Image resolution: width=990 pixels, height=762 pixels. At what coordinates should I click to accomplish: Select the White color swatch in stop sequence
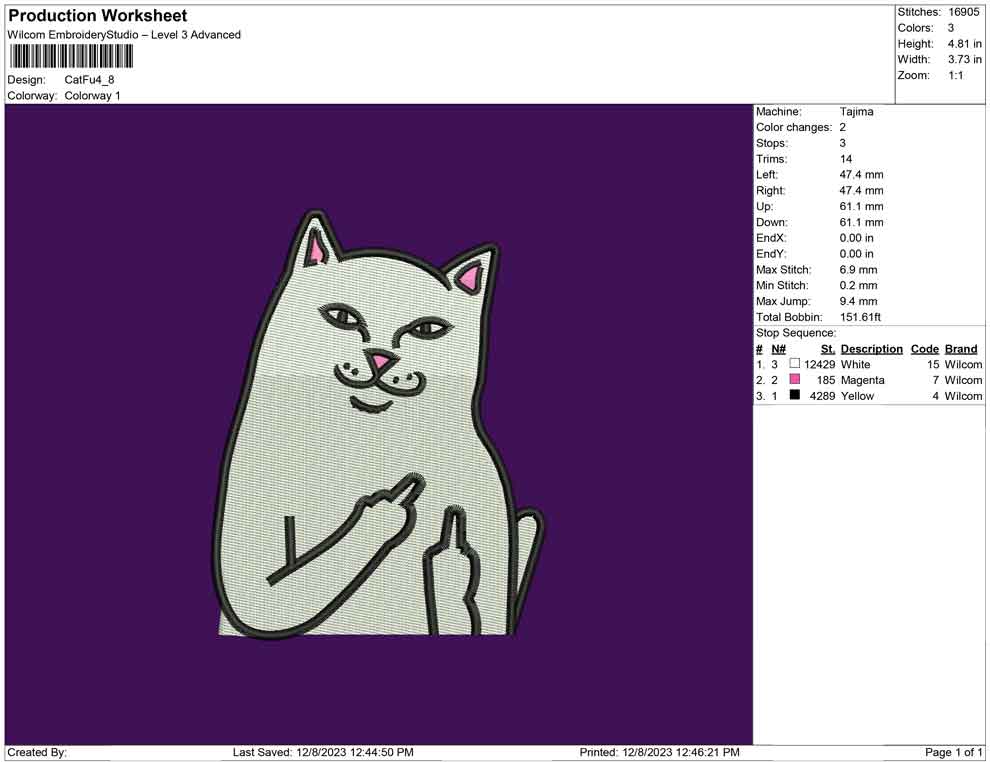tap(796, 365)
